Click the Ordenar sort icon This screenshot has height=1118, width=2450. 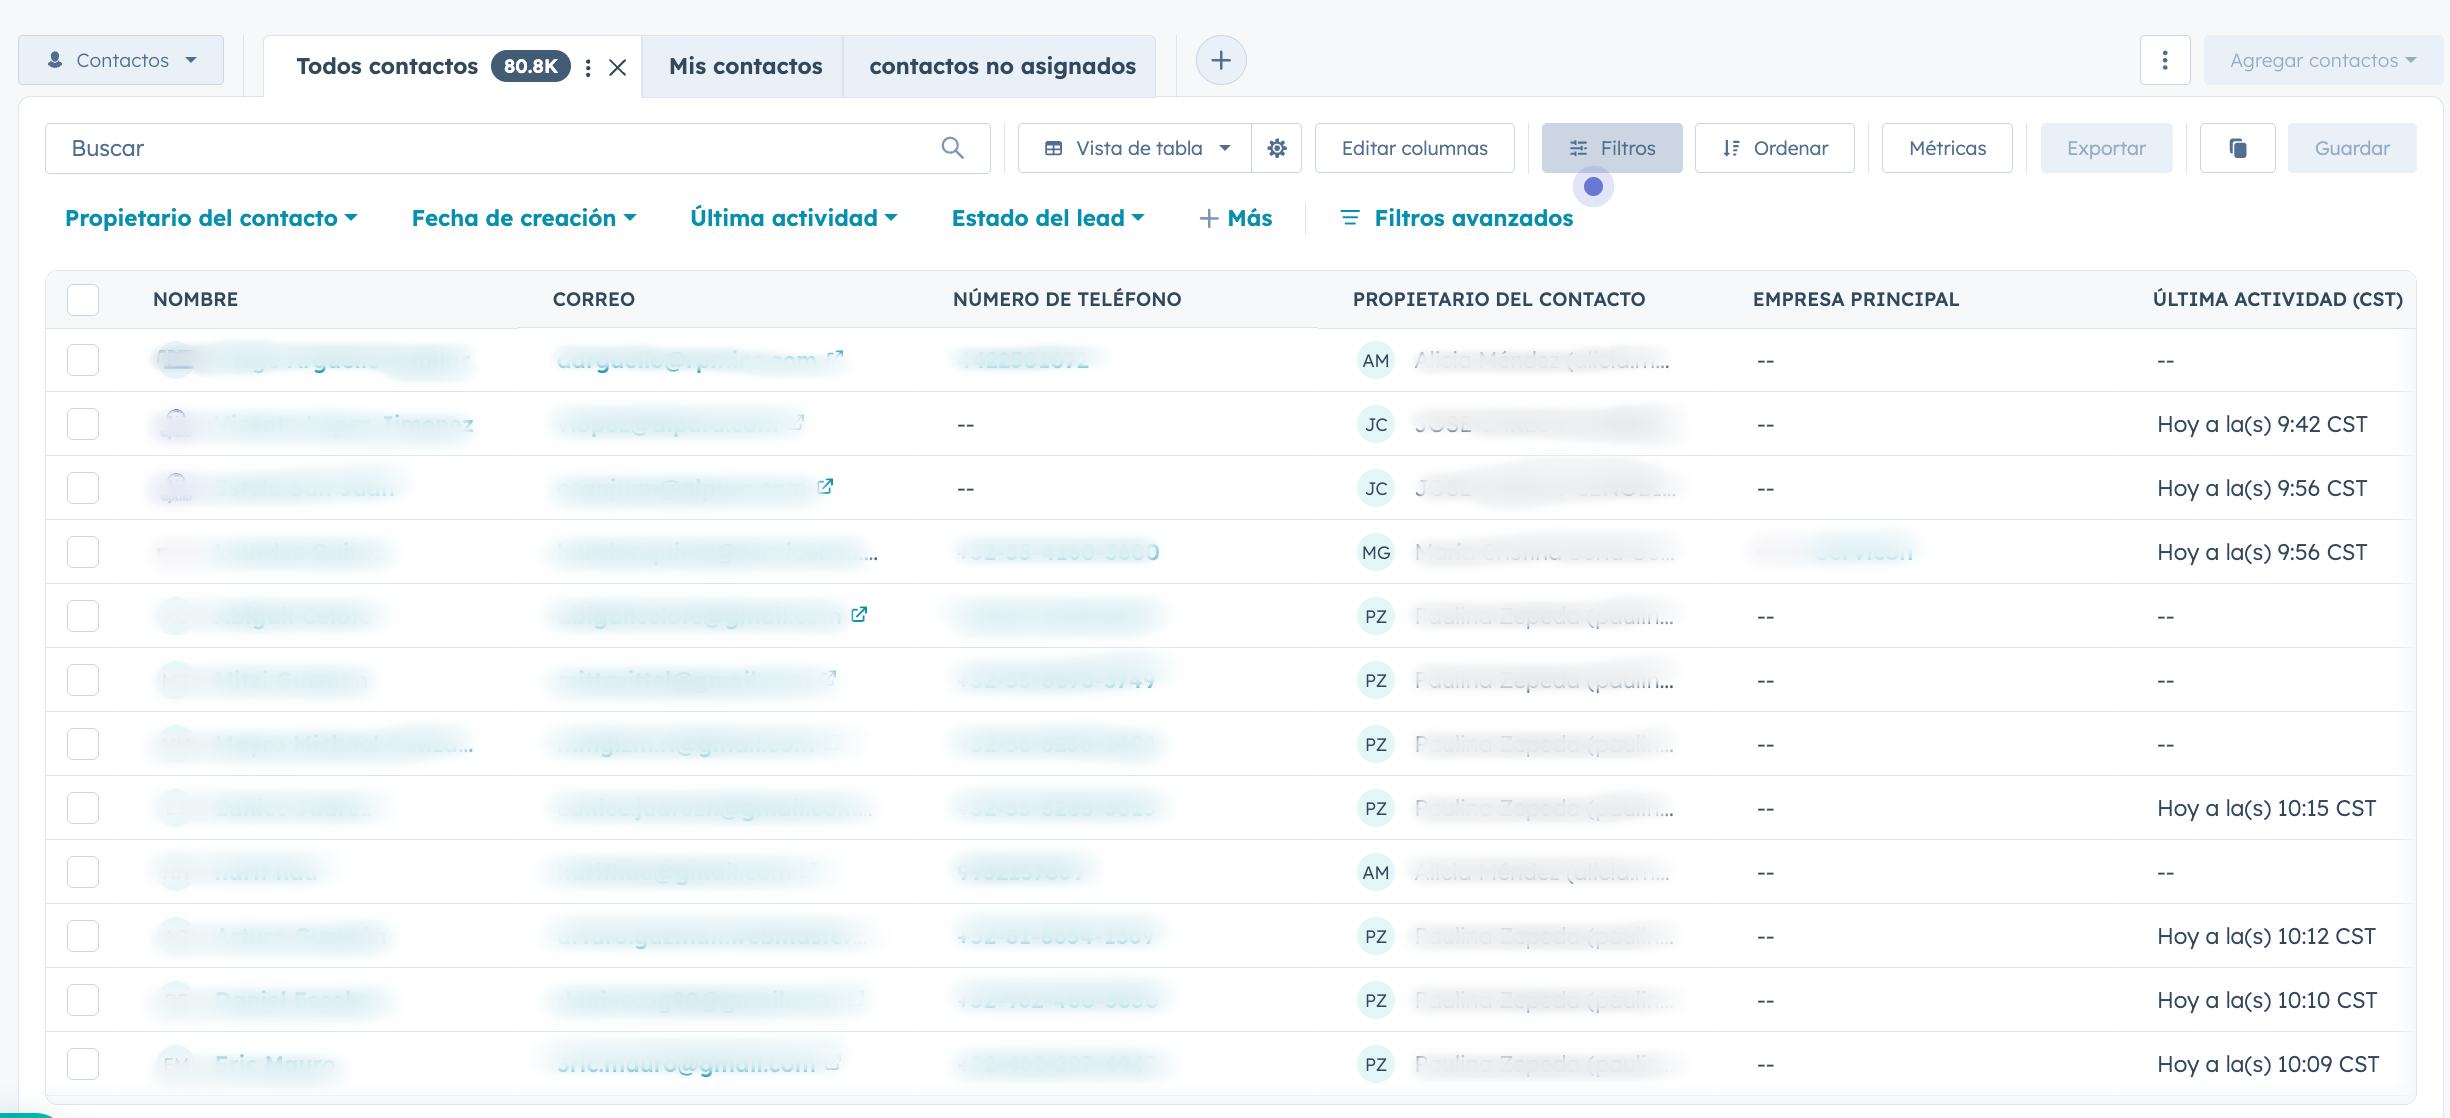[1733, 147]
